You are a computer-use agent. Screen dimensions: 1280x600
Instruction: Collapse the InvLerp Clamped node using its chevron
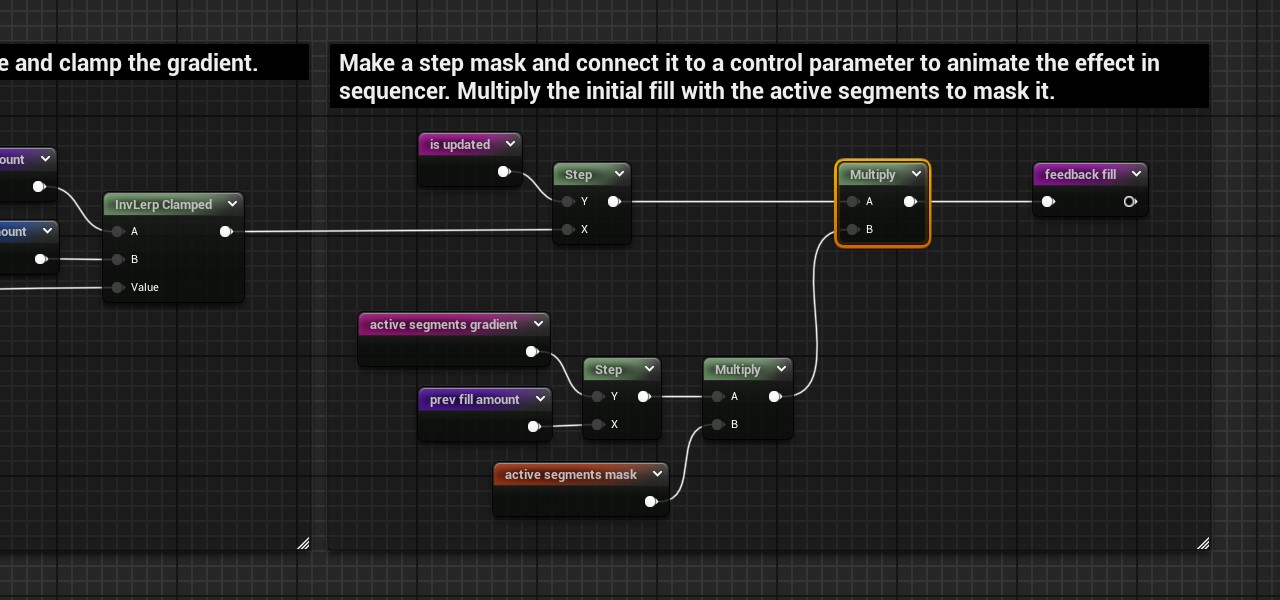[x=232, y=204]
